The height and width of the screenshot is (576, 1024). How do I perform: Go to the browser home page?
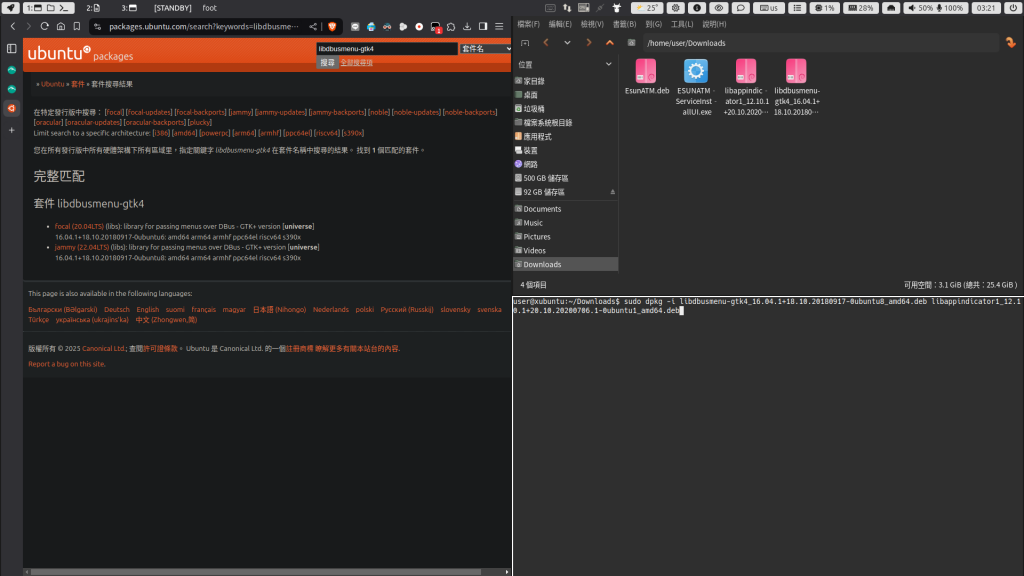click(x=61, y=27)
